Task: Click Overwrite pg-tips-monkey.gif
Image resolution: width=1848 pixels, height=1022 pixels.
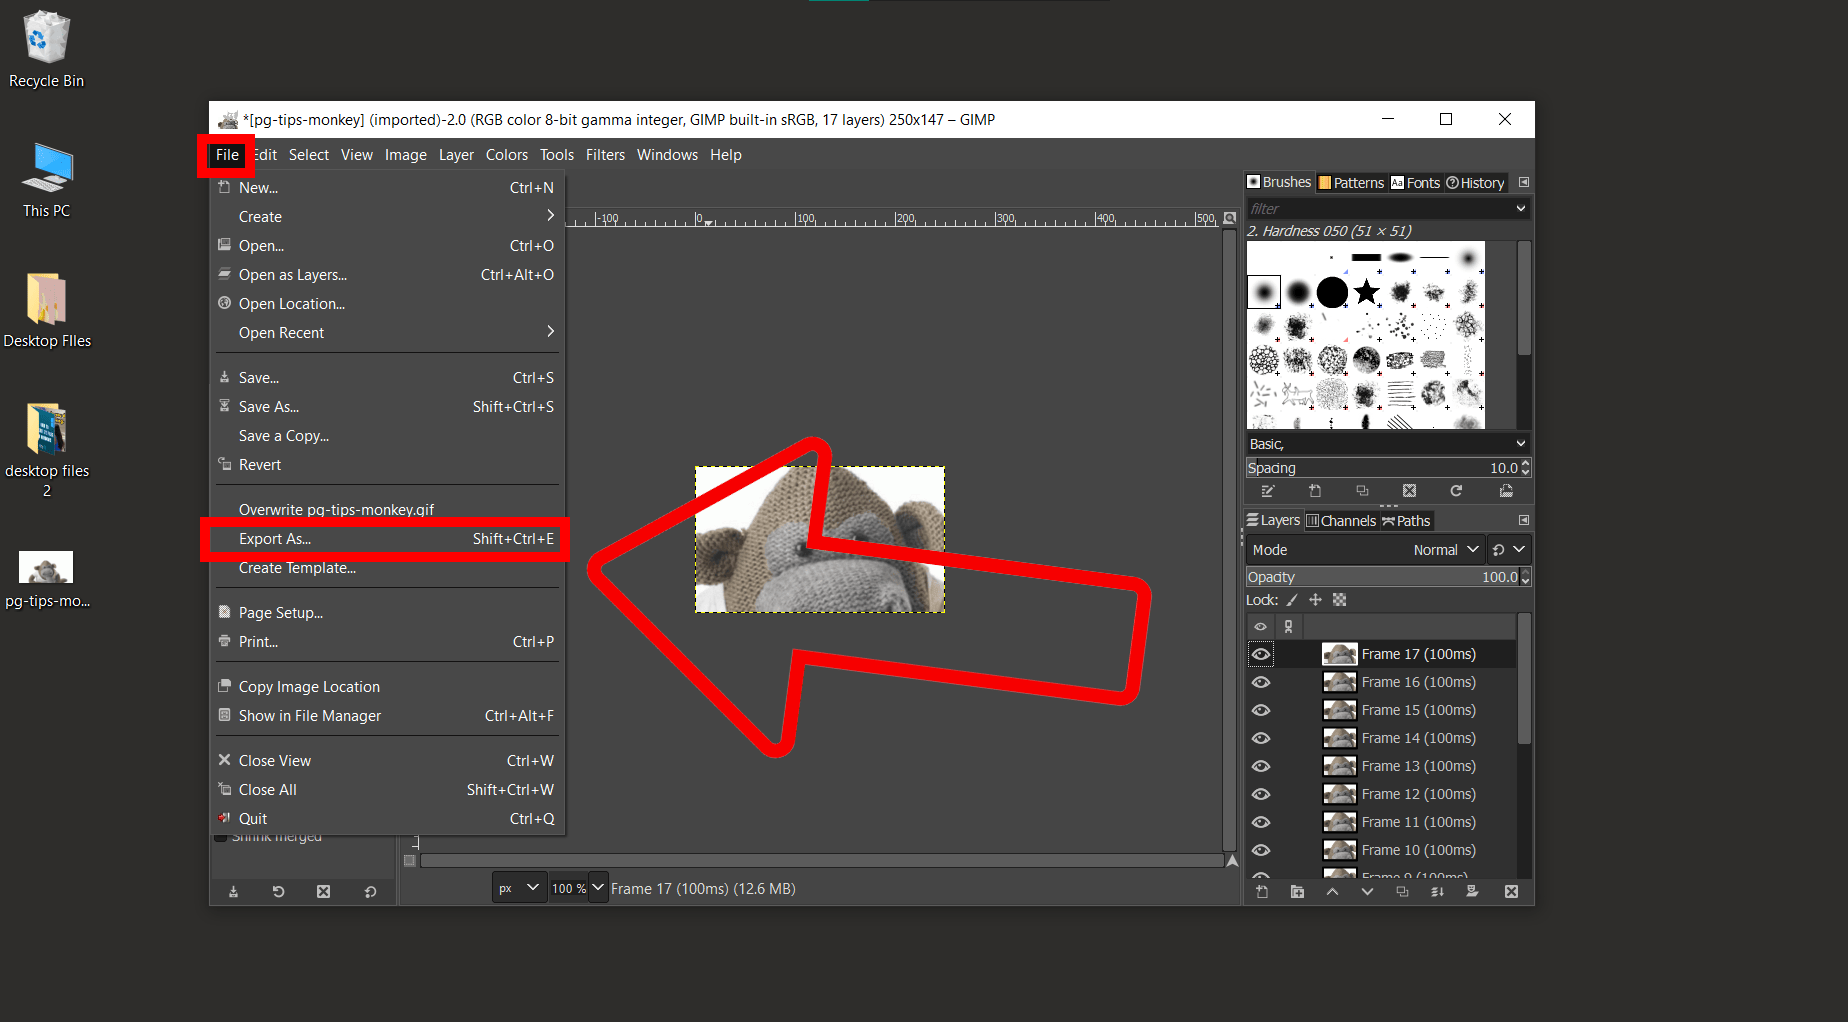Action: 337,509
